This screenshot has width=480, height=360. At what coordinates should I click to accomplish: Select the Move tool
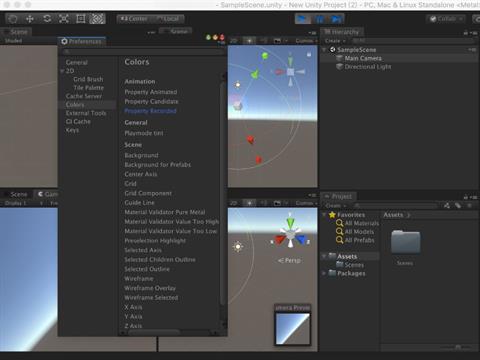pos(30,19)
